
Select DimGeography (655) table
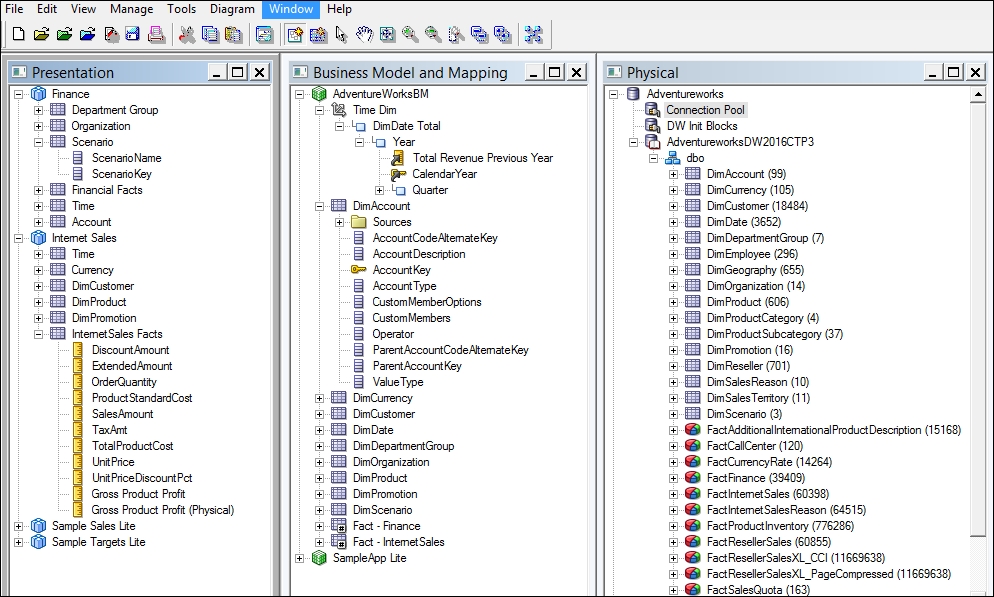tap(754, 270)
